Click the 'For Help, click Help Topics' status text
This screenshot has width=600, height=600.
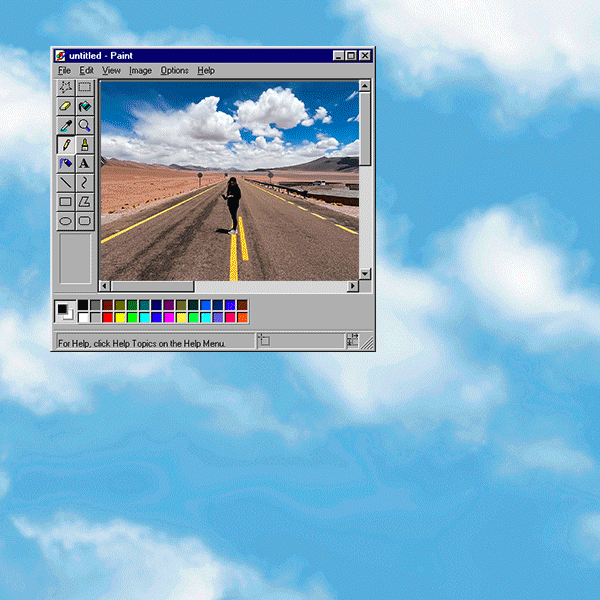141,343
